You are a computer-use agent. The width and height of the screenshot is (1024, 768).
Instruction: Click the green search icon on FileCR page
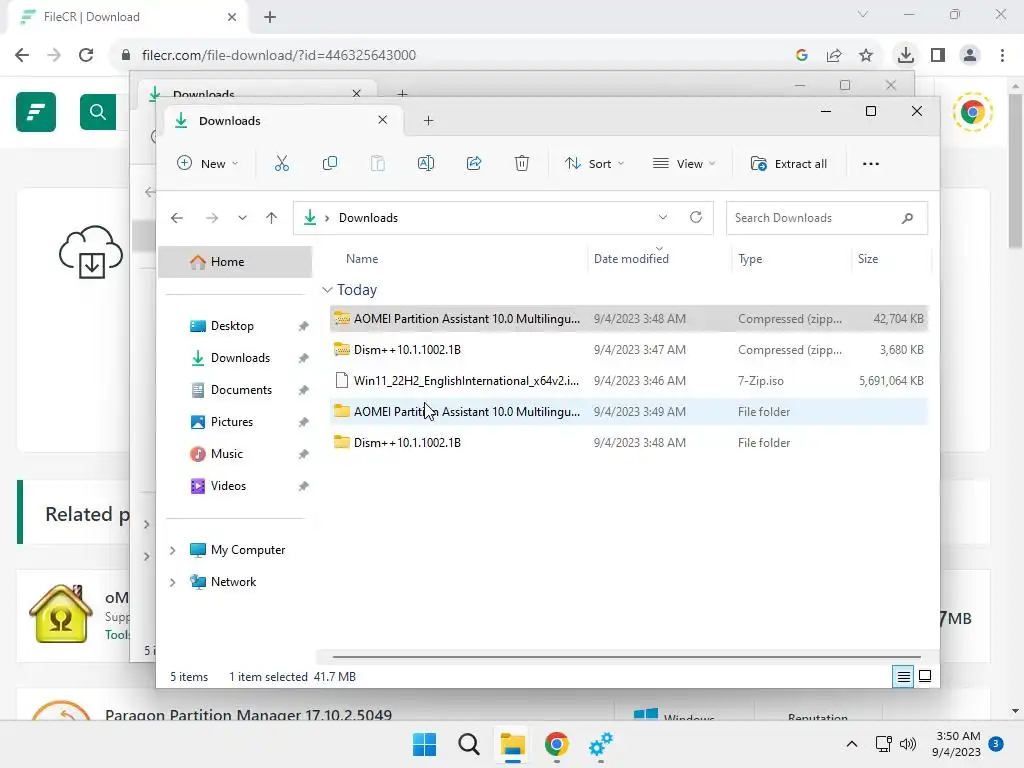98,112
